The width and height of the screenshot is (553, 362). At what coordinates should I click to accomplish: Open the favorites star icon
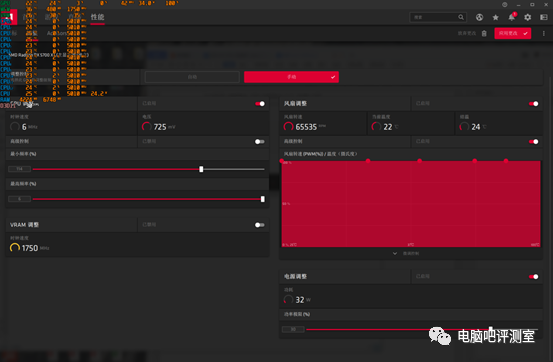coord(496,17)
